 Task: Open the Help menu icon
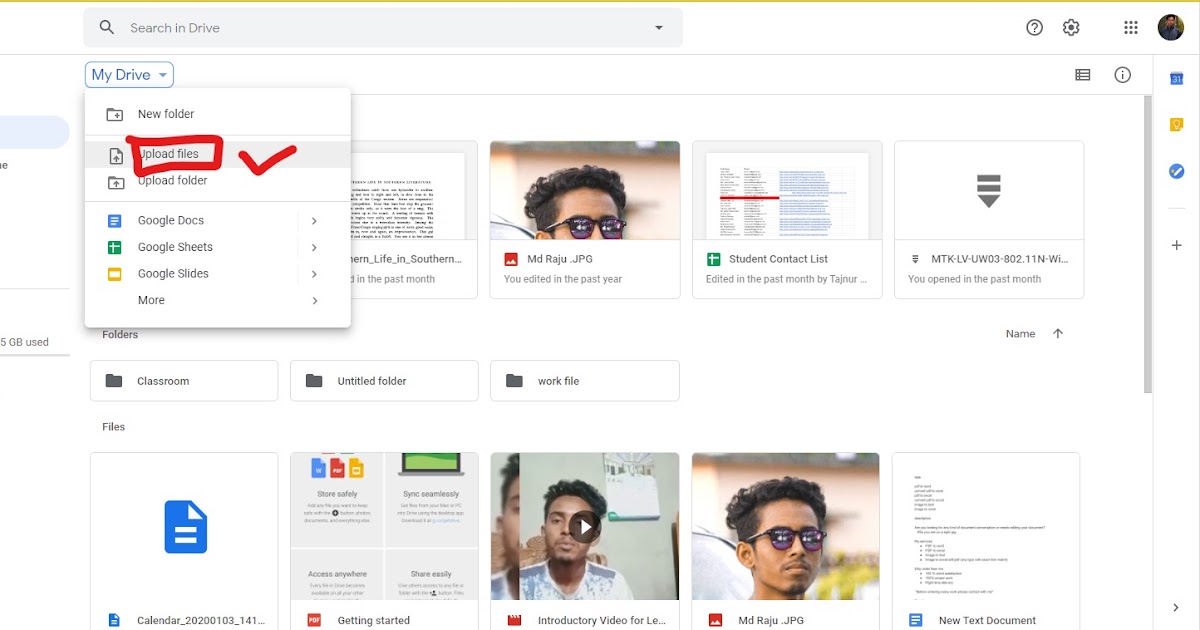1034,27
